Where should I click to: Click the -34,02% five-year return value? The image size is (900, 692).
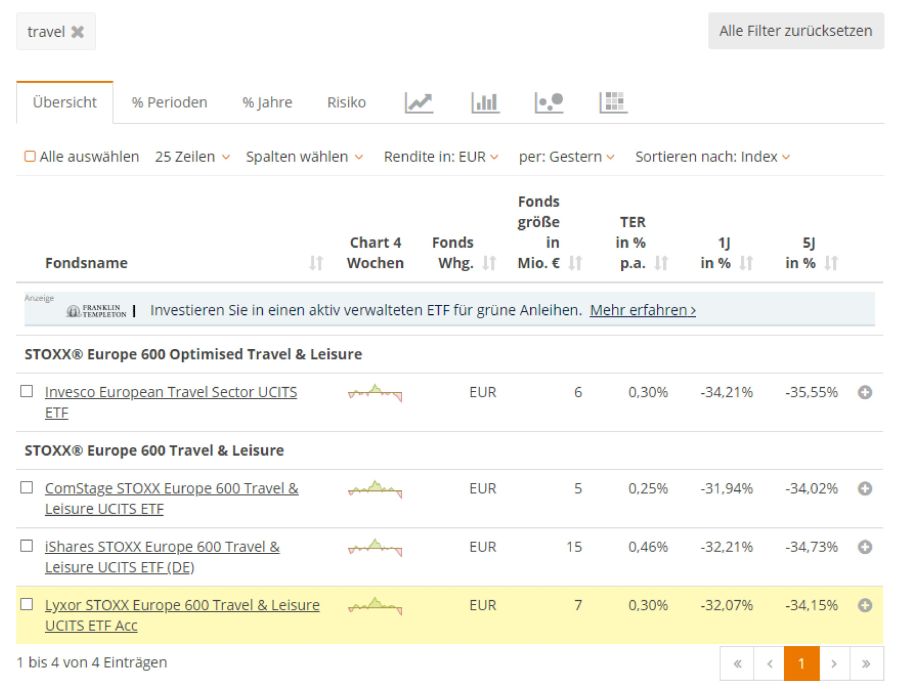(x=812, y=489)
